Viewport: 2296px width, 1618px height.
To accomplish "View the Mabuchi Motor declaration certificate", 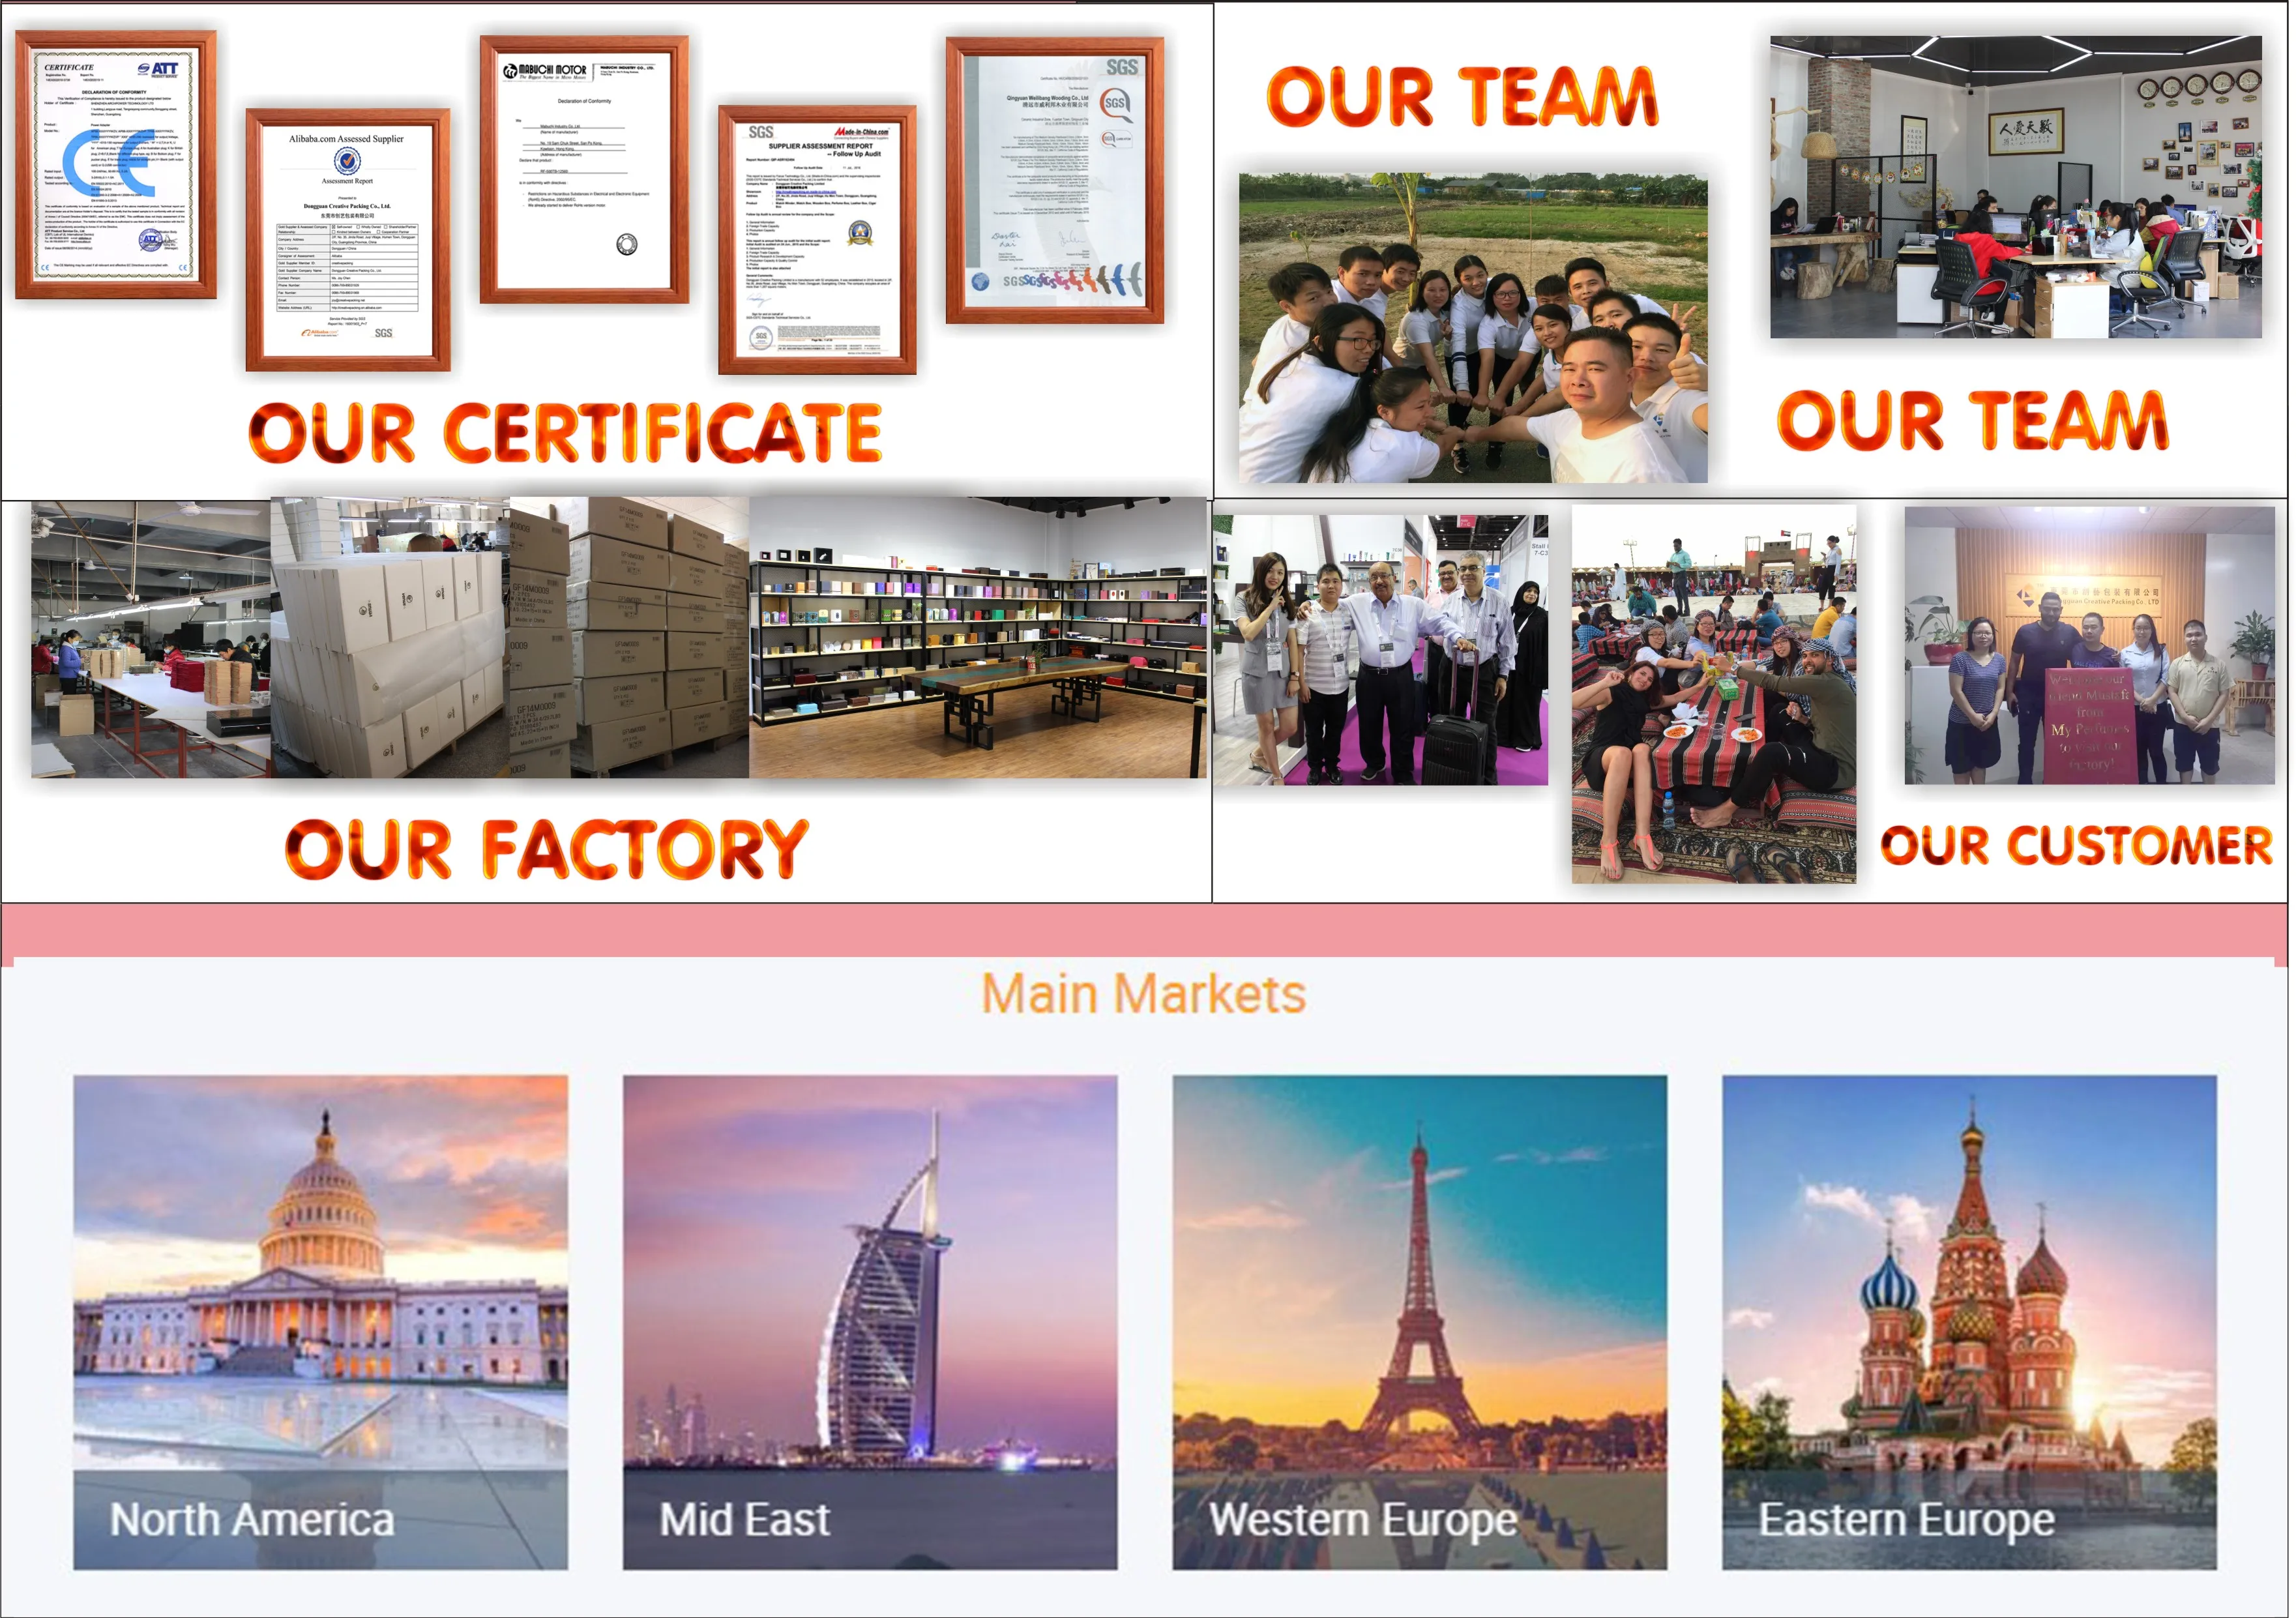I will (x=585, y=170).
